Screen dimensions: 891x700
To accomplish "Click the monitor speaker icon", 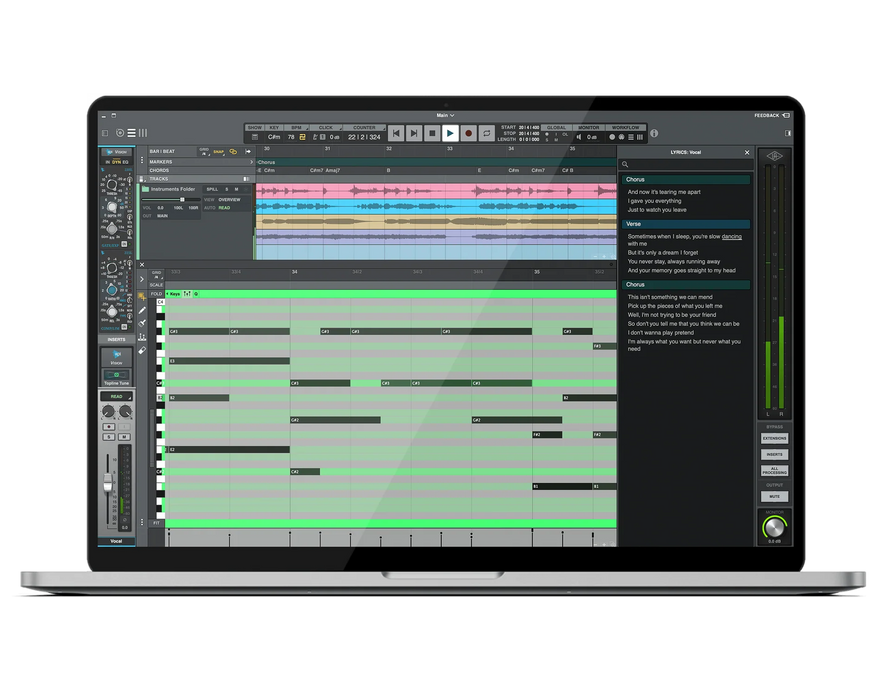I will 579,137.
